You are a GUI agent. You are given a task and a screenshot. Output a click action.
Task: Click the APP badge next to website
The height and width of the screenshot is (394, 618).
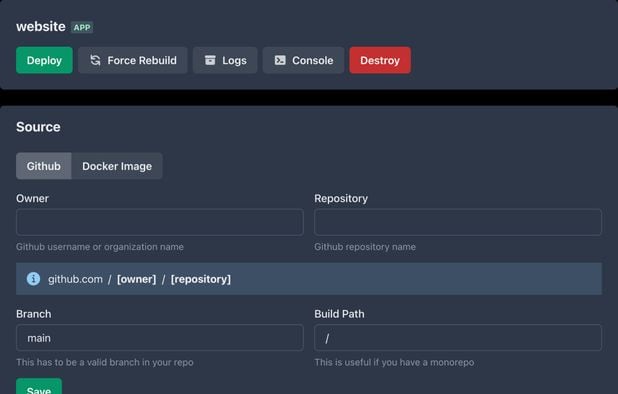82,27
